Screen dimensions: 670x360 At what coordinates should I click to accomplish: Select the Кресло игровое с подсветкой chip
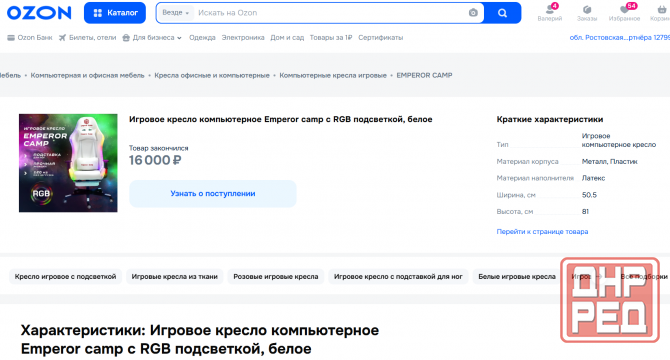pos(65,277)
